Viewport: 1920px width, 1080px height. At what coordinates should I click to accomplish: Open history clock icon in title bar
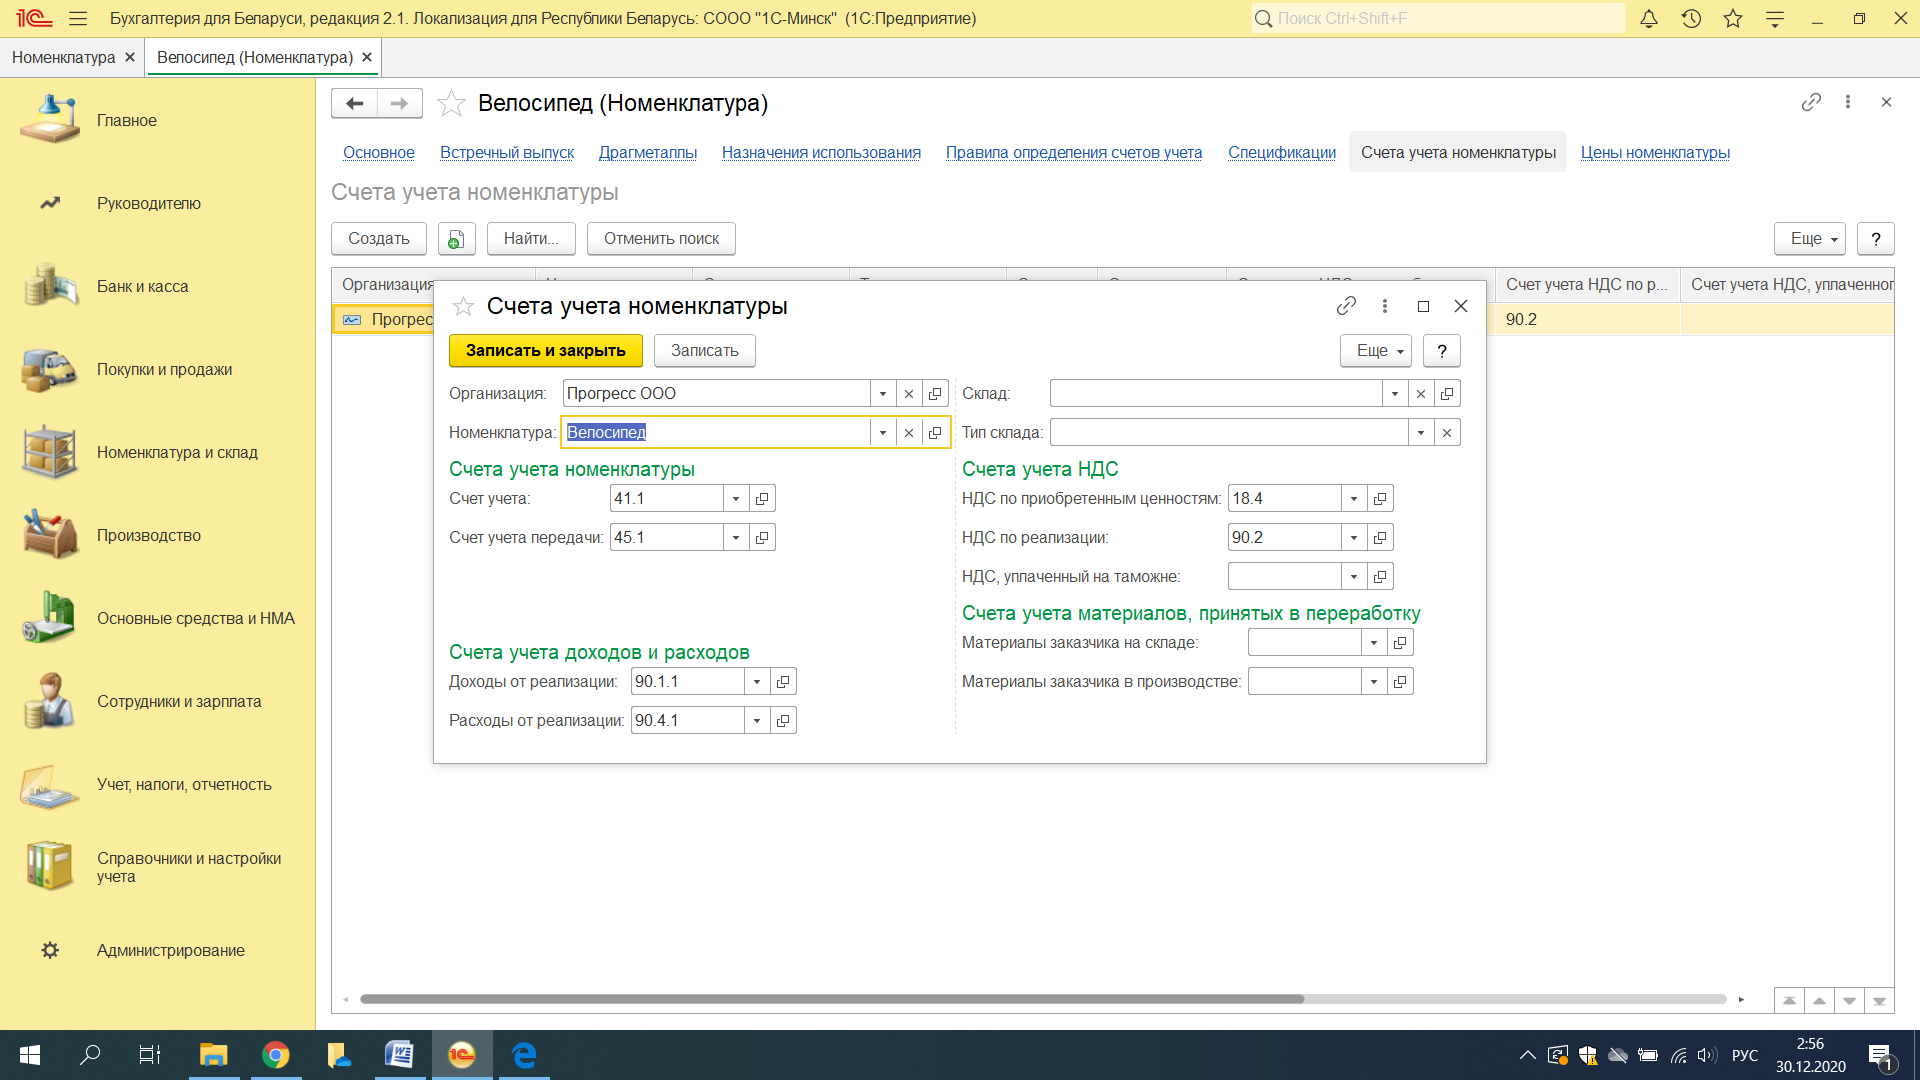(x=1691, y=18)
